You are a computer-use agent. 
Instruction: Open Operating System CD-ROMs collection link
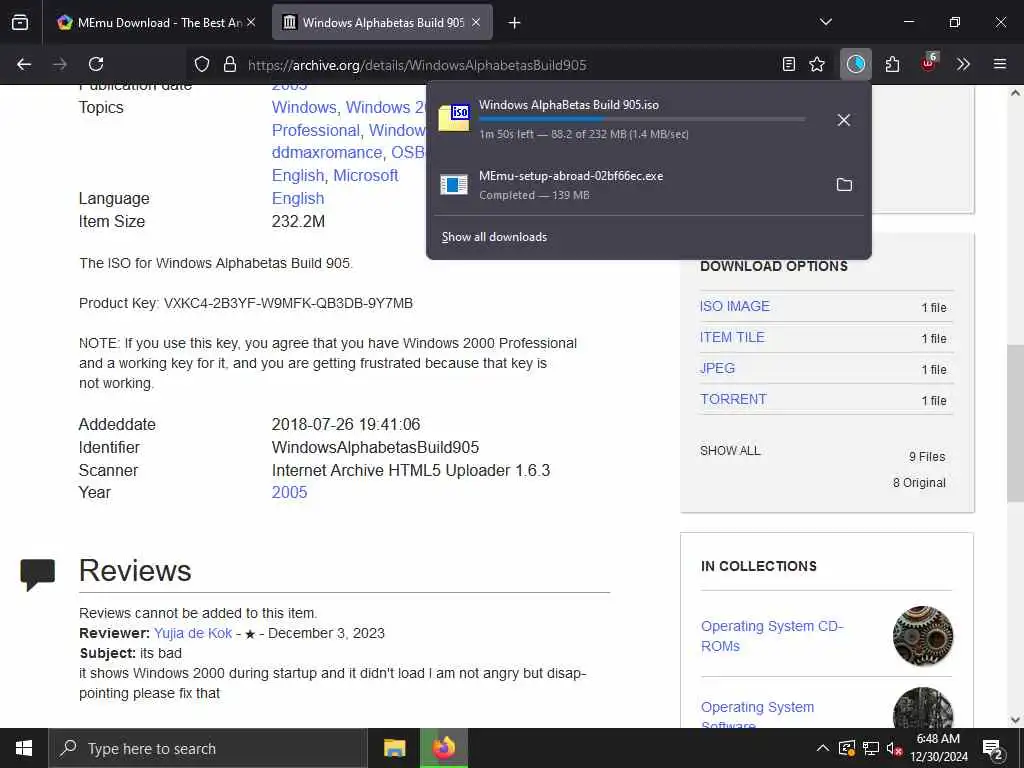[772, 635]
